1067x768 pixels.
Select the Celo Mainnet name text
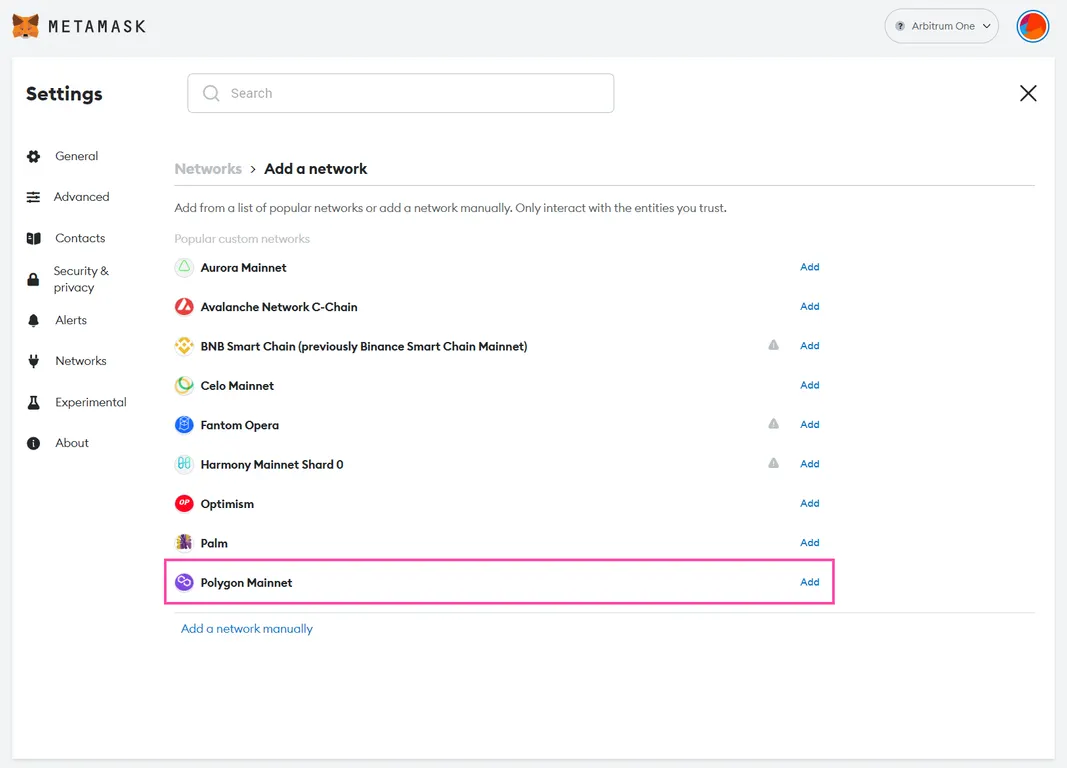tap(237, 386)
